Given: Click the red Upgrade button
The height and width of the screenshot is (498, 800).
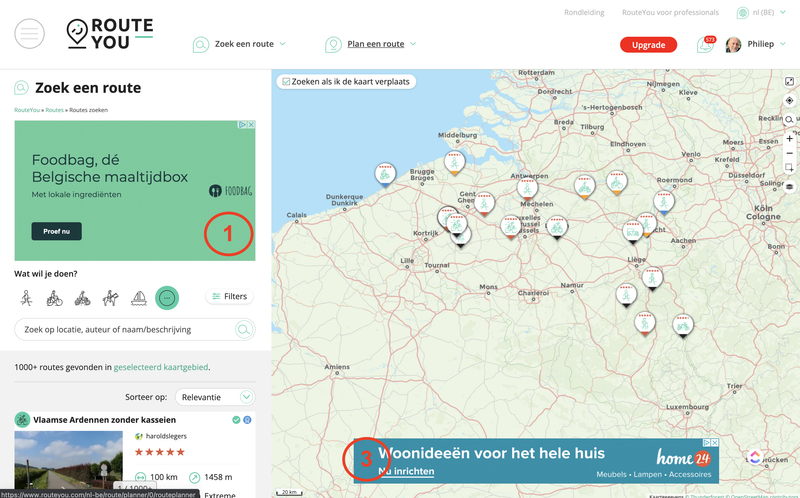Looking at the screenshot, I should pos(648,45).
